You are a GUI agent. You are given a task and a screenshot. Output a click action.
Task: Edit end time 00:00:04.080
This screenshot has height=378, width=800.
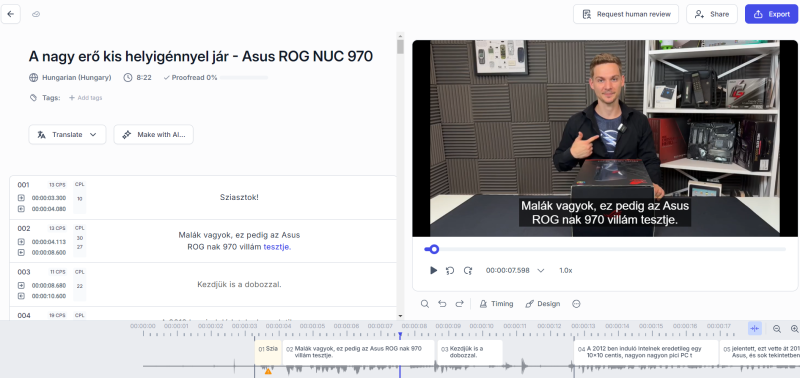point(49,209)
